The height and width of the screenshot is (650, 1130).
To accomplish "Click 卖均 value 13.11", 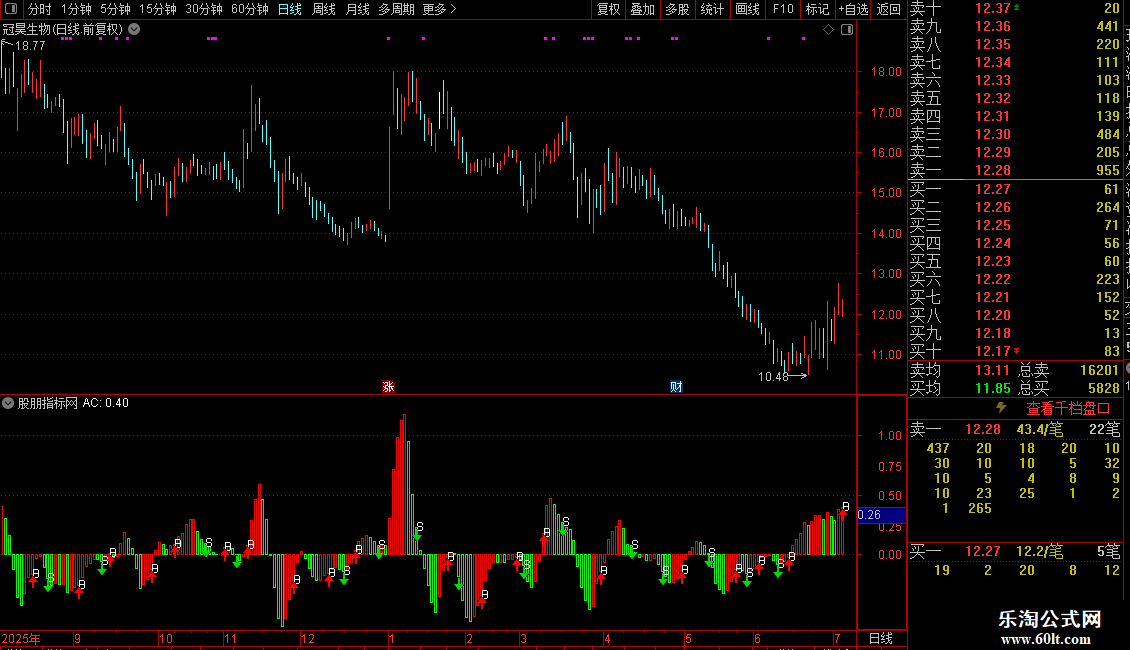I will [x=992, y=370].
